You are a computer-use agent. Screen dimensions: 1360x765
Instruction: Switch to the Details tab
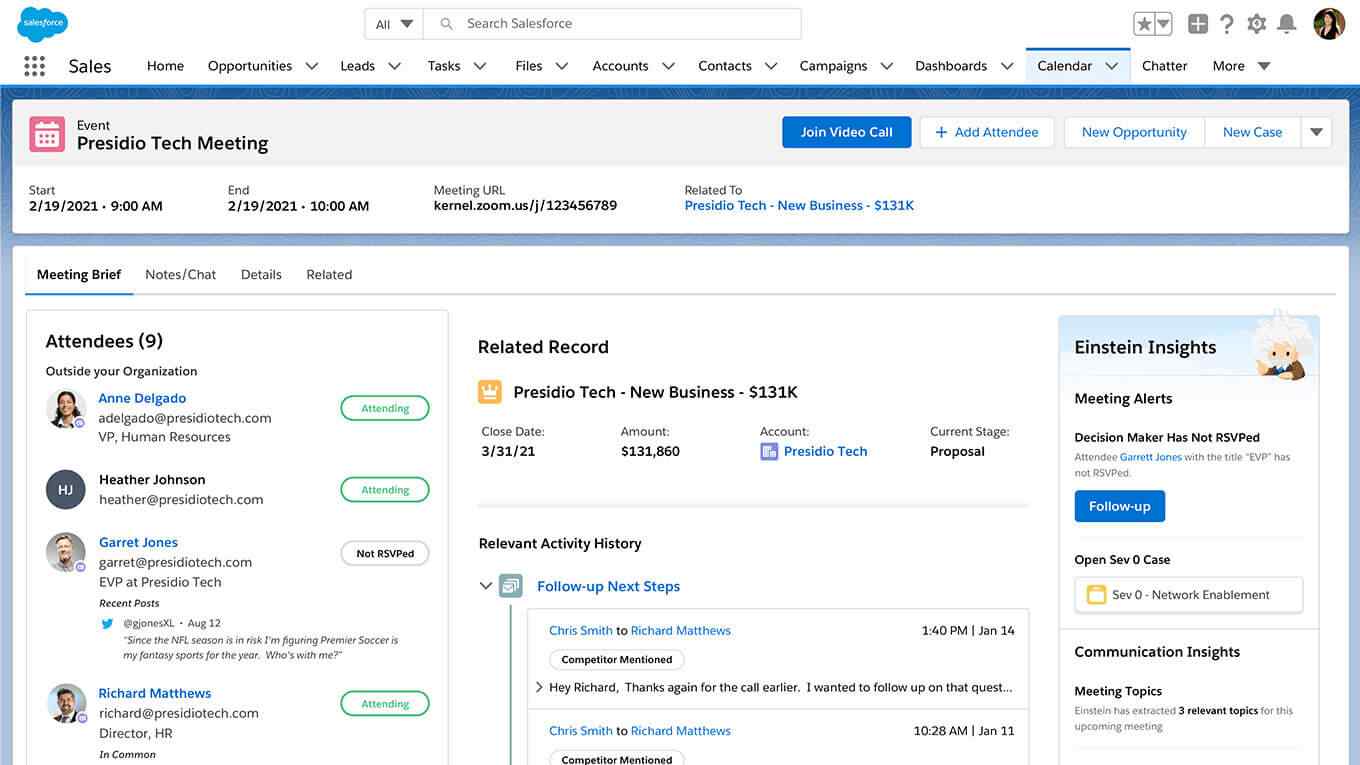coord(261,274)
